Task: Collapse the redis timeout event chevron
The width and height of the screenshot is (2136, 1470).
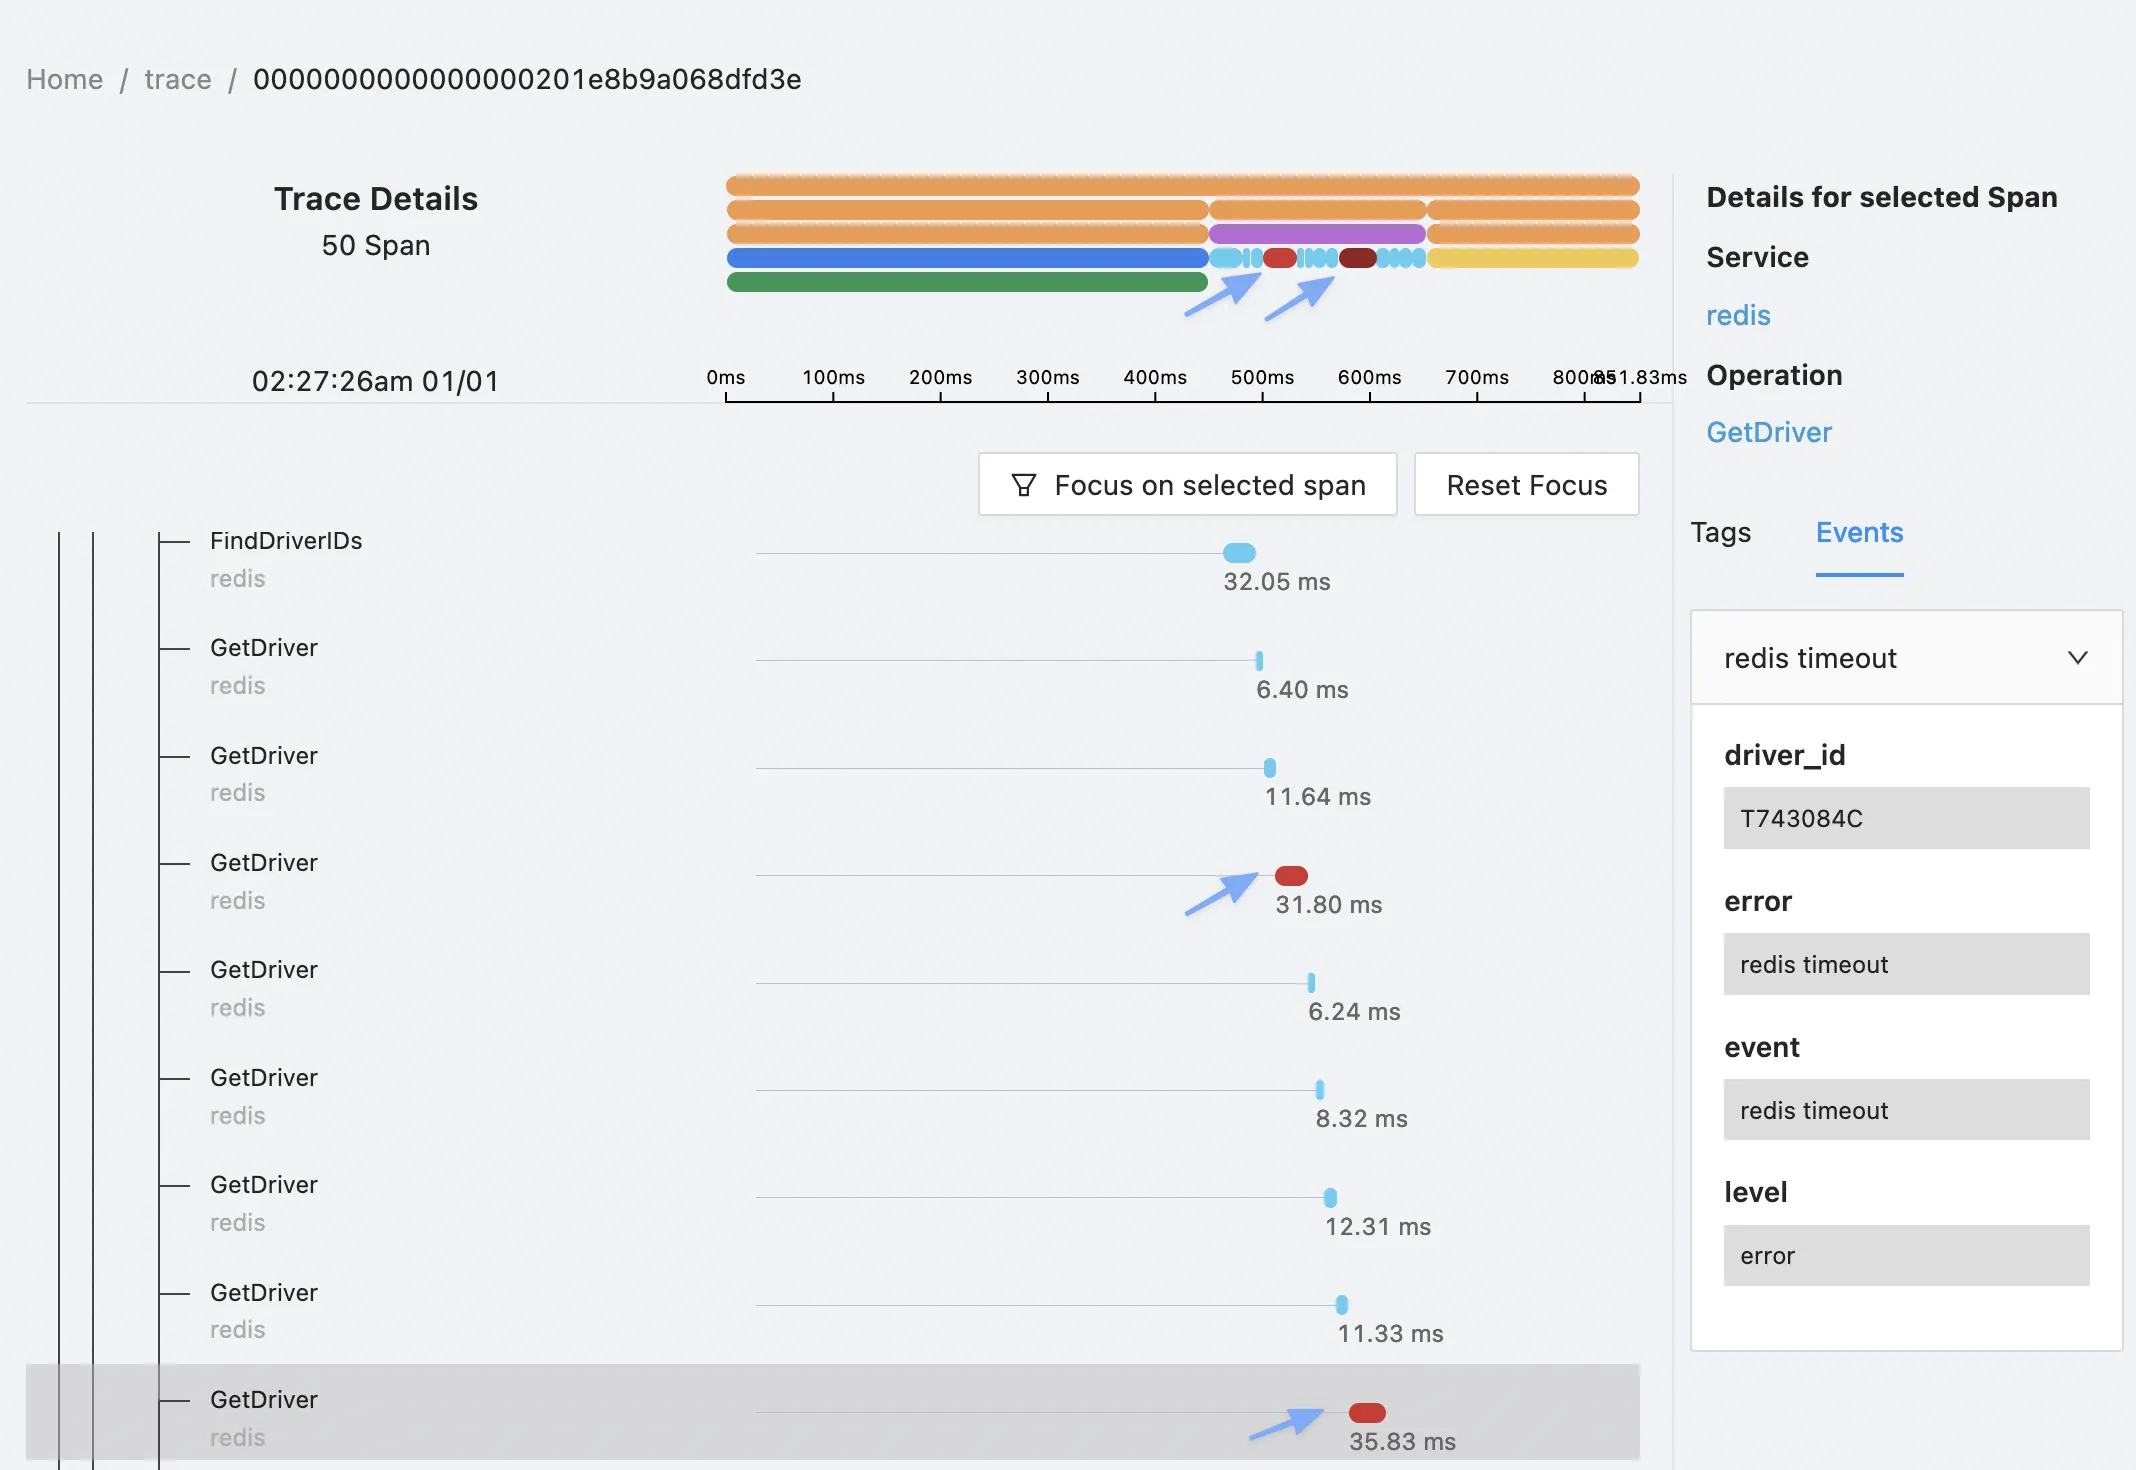Action: click(2077, 658)
